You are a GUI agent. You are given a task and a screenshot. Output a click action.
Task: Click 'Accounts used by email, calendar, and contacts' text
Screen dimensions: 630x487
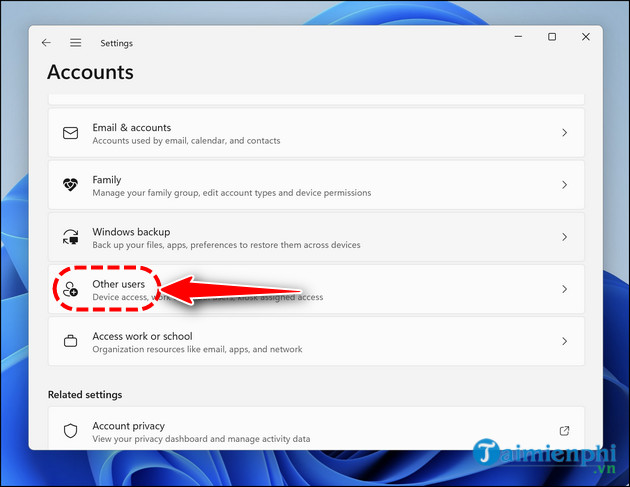[186, 141]
